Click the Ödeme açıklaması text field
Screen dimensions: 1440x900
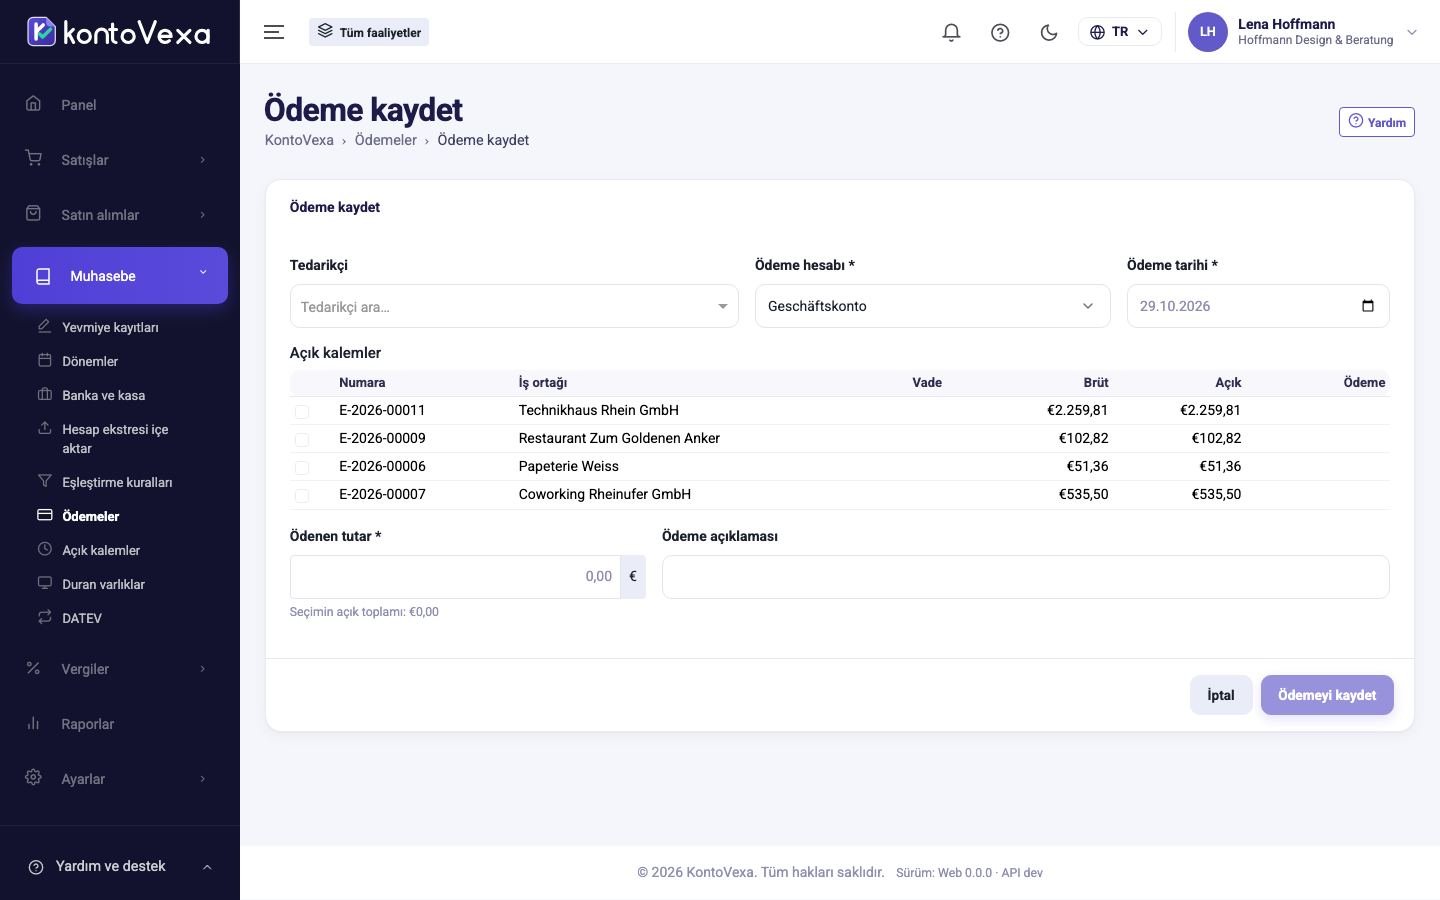(1025, 577)
